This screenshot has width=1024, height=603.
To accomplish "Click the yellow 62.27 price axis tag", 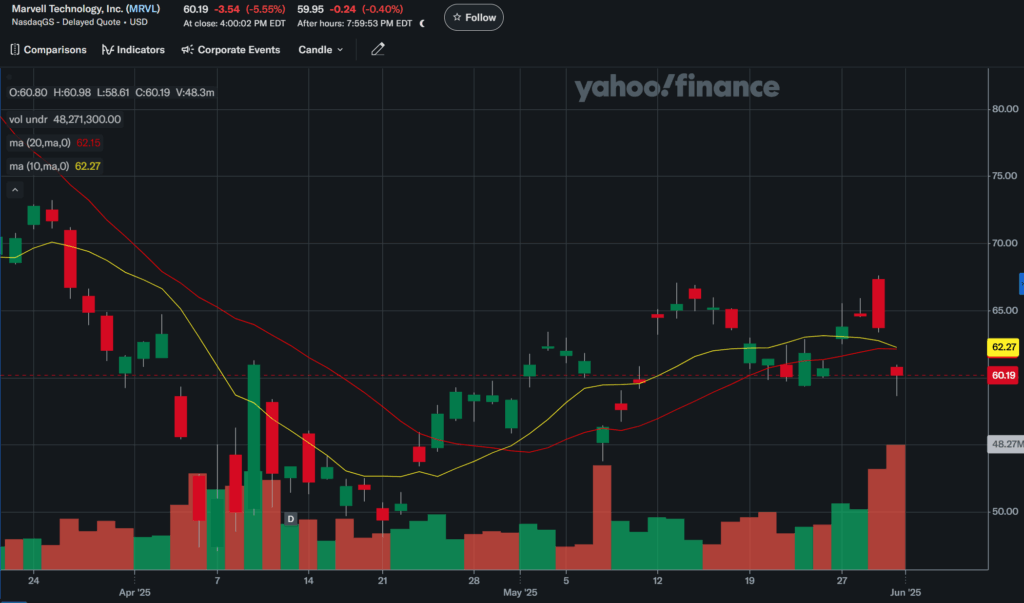I will pyautogui.click(x=1003, y=347).
